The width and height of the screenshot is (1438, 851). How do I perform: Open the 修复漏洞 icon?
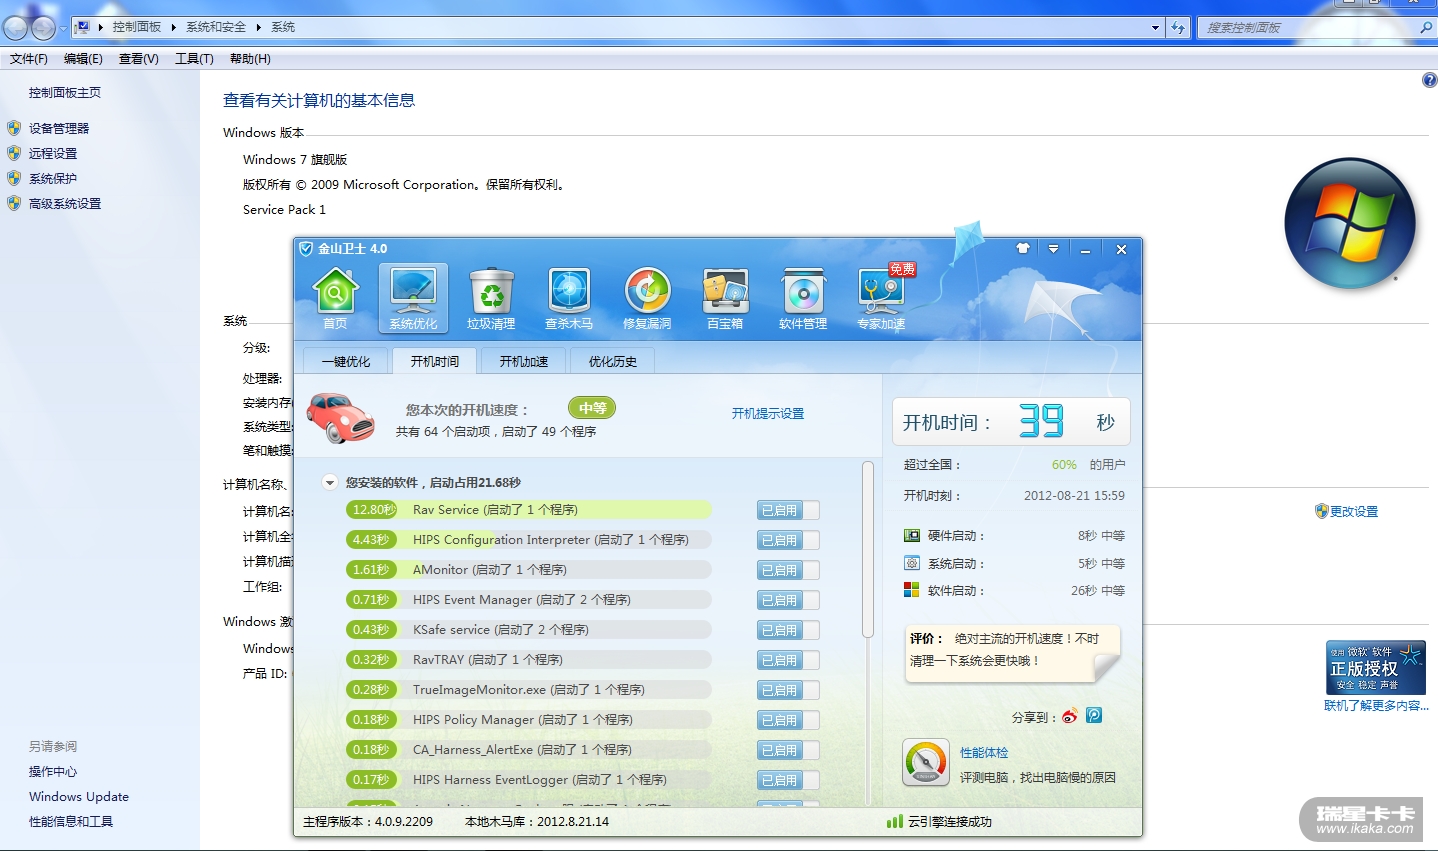(x=647, y=298)
